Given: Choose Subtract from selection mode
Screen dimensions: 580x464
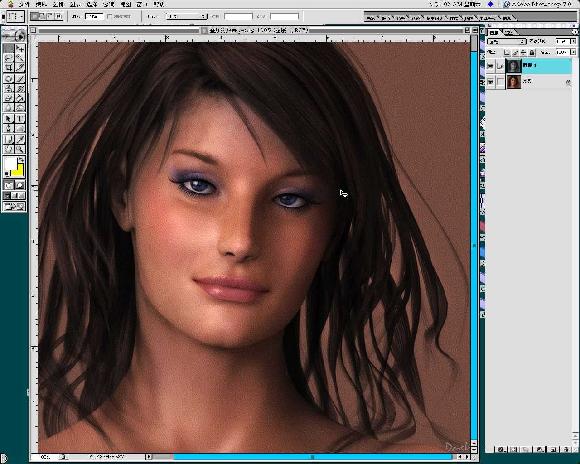Looking at the screenshot, I should (51, 16).
